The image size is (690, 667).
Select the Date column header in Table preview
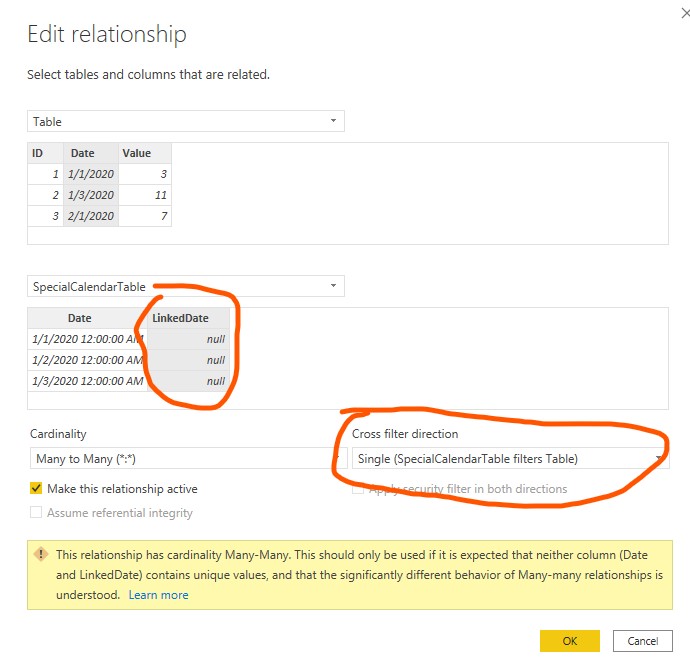pyautogui.click(x=91, y=153)
